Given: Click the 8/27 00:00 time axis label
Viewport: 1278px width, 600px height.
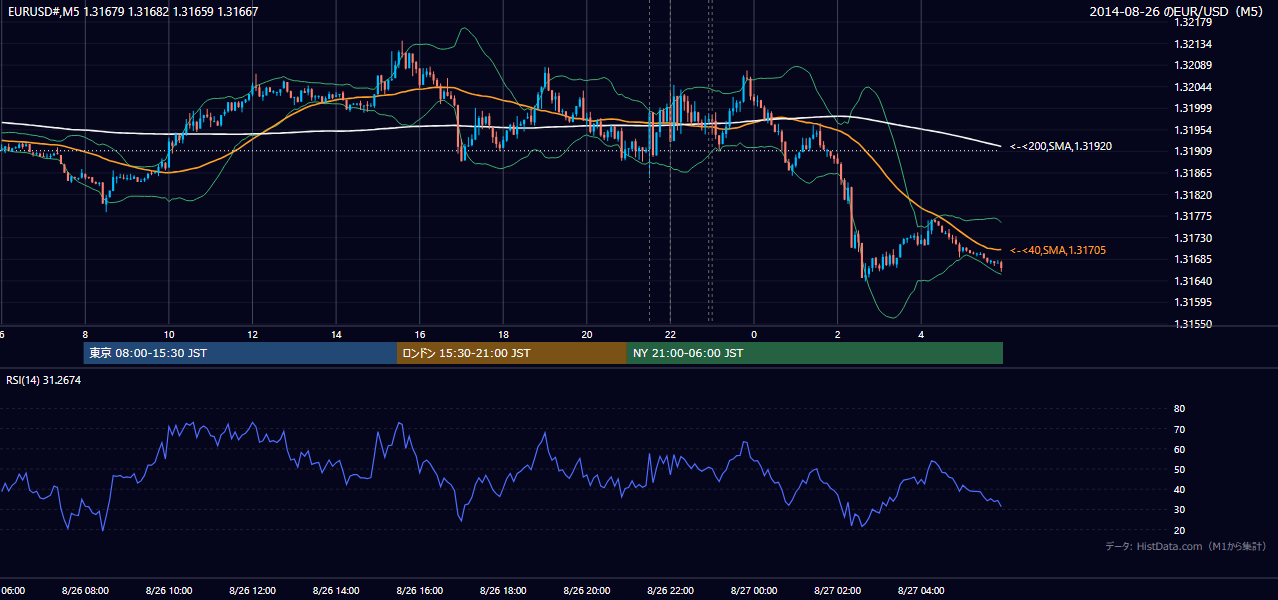Looking at the screenshot, I should pos(754,591).
